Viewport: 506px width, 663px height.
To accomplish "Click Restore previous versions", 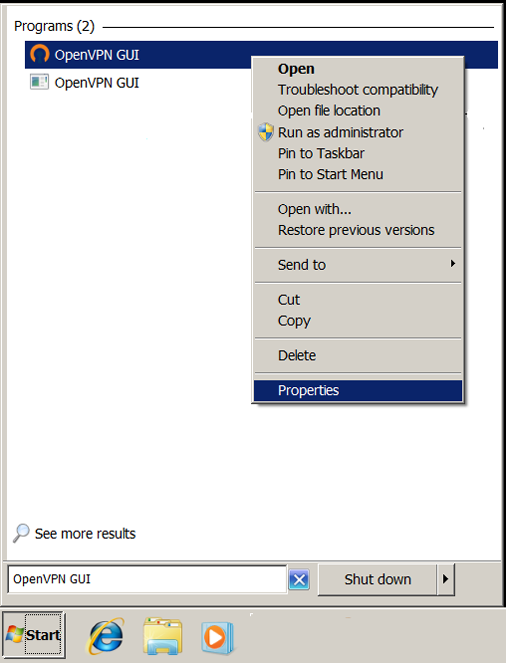I will pos(356,230).
